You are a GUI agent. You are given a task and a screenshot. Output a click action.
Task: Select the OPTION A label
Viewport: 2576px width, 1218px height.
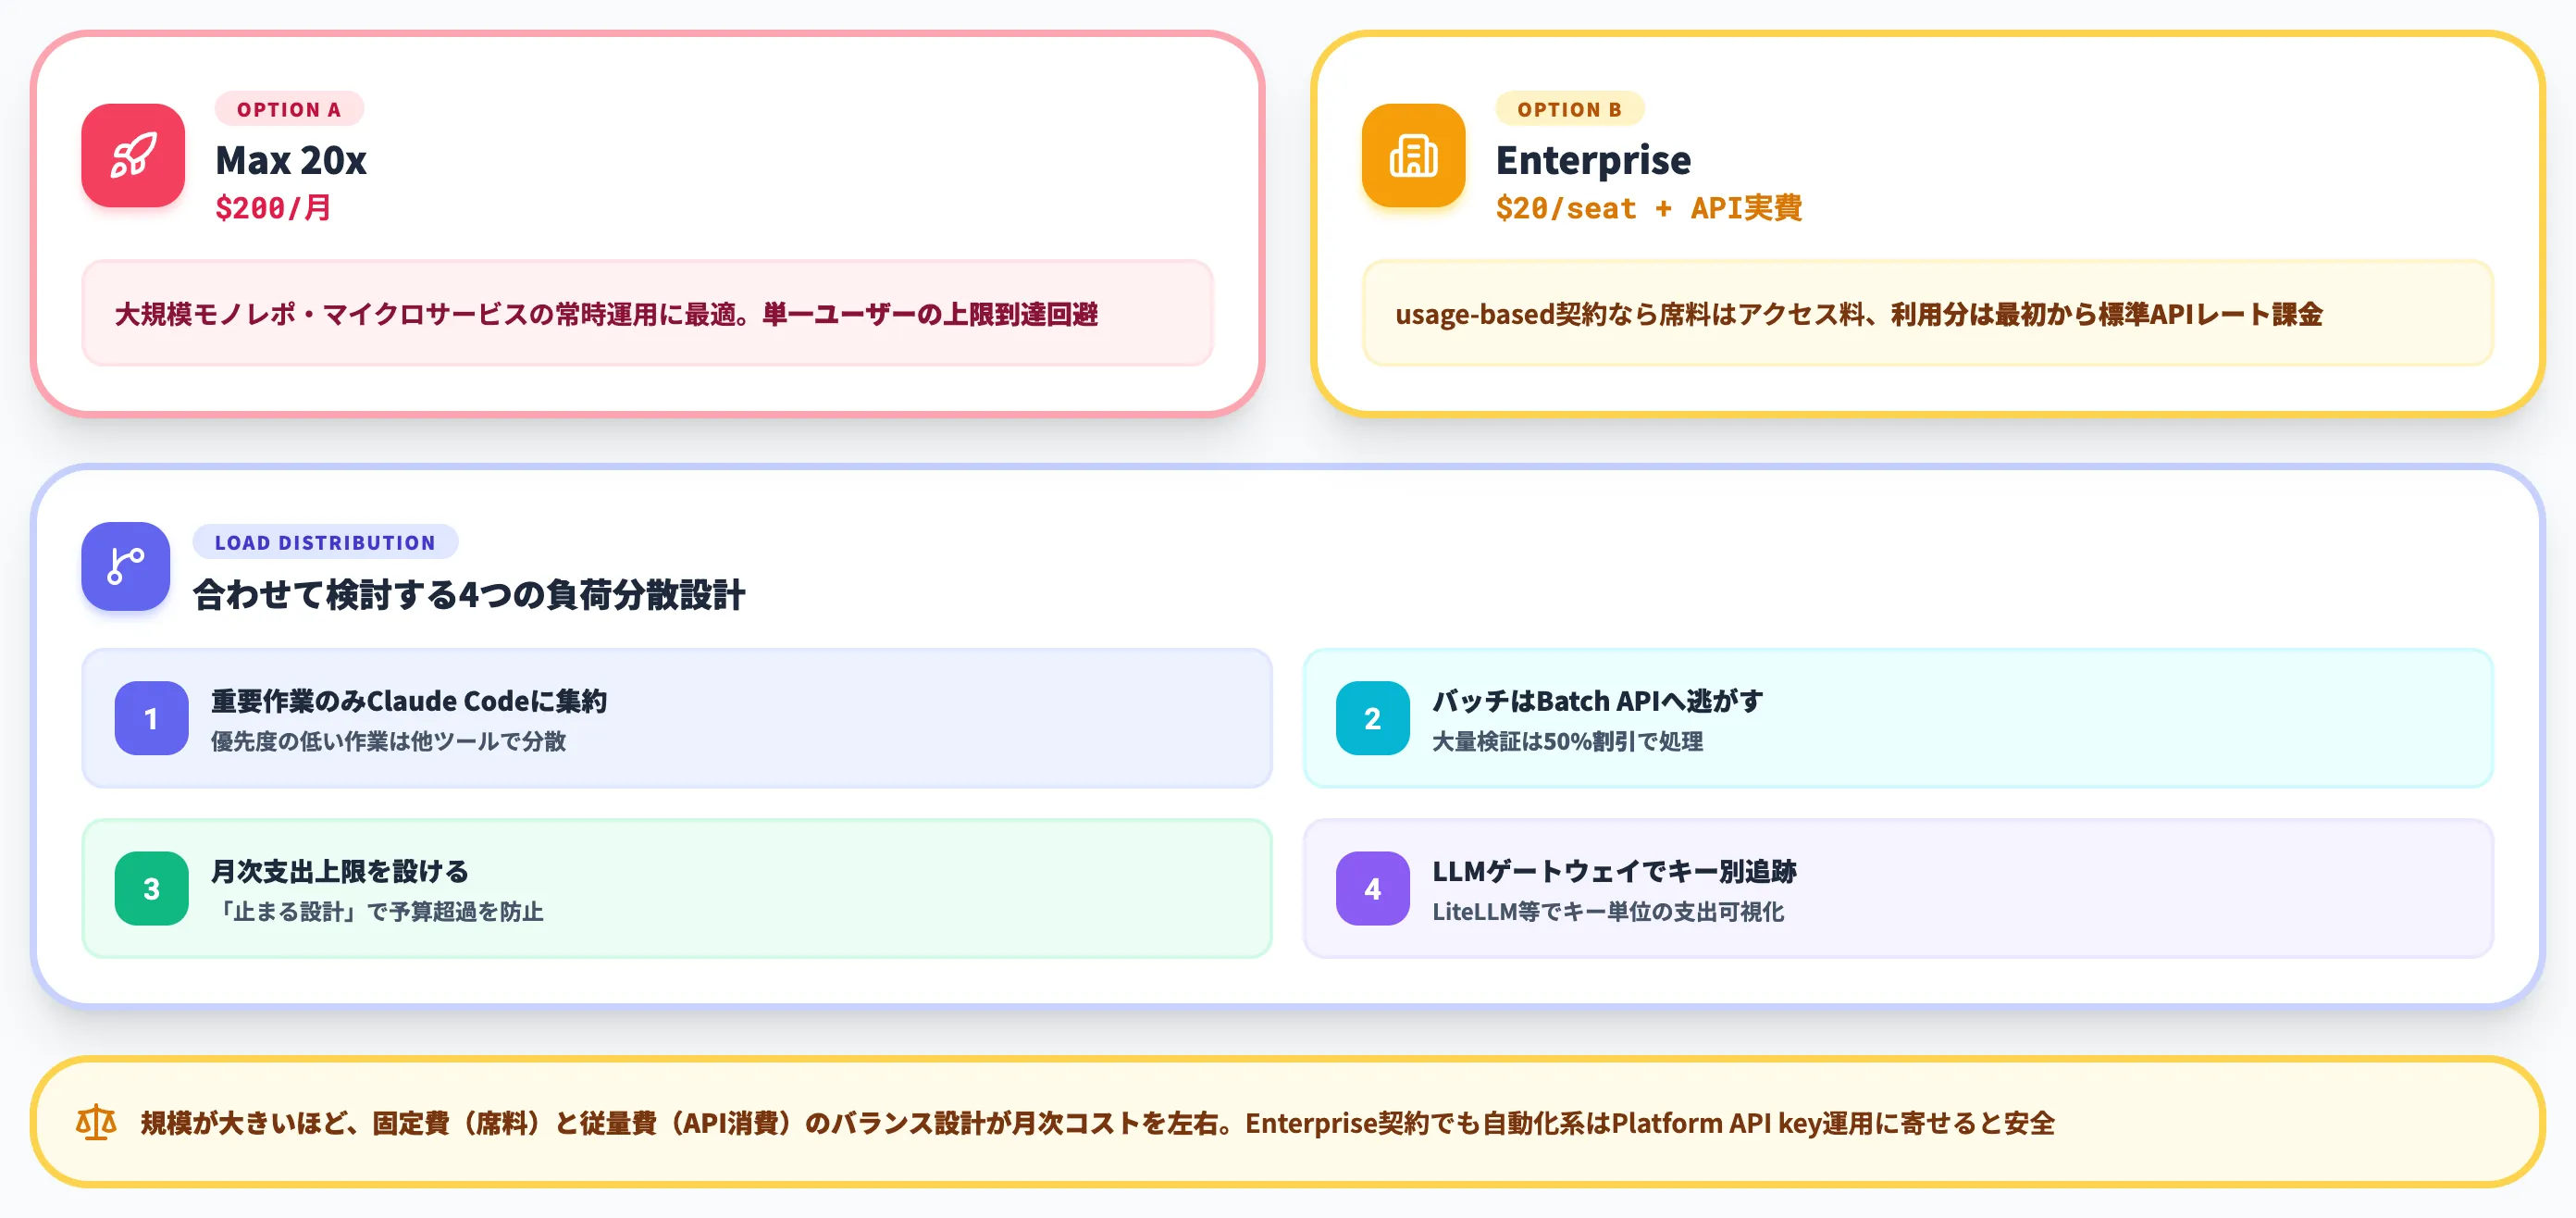(289, 109)
